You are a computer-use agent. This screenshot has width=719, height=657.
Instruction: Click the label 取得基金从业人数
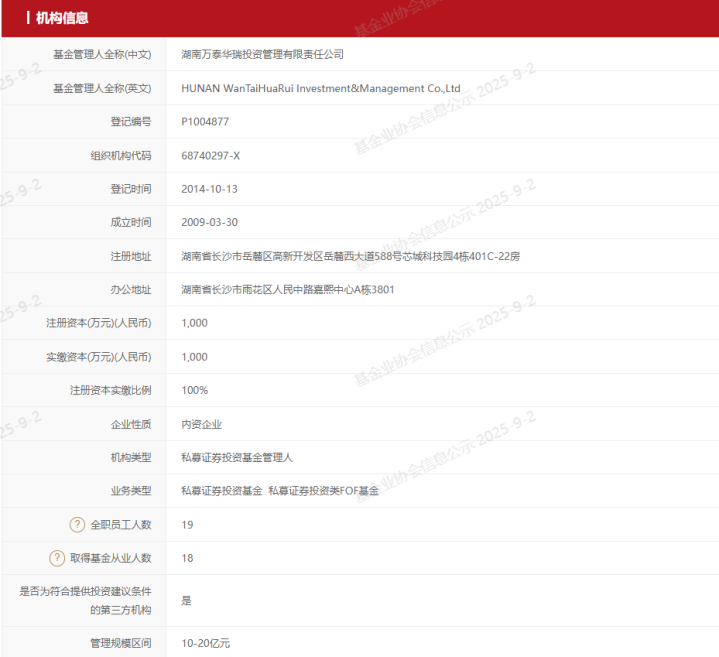click(111, 558)
